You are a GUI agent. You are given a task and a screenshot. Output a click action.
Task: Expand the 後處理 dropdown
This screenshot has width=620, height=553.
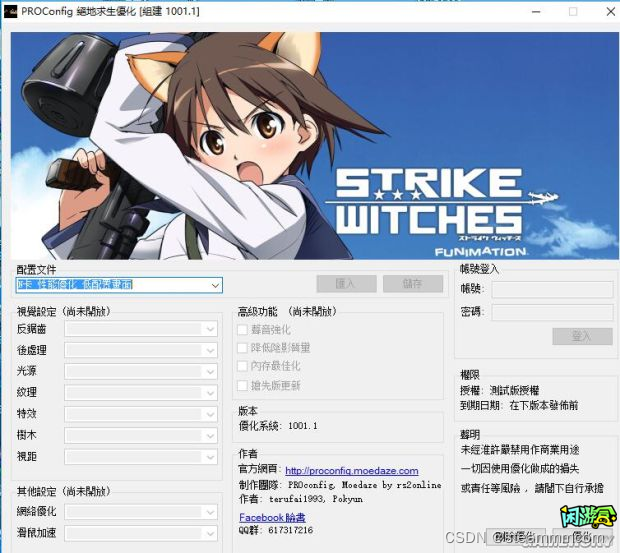[141, 350]
